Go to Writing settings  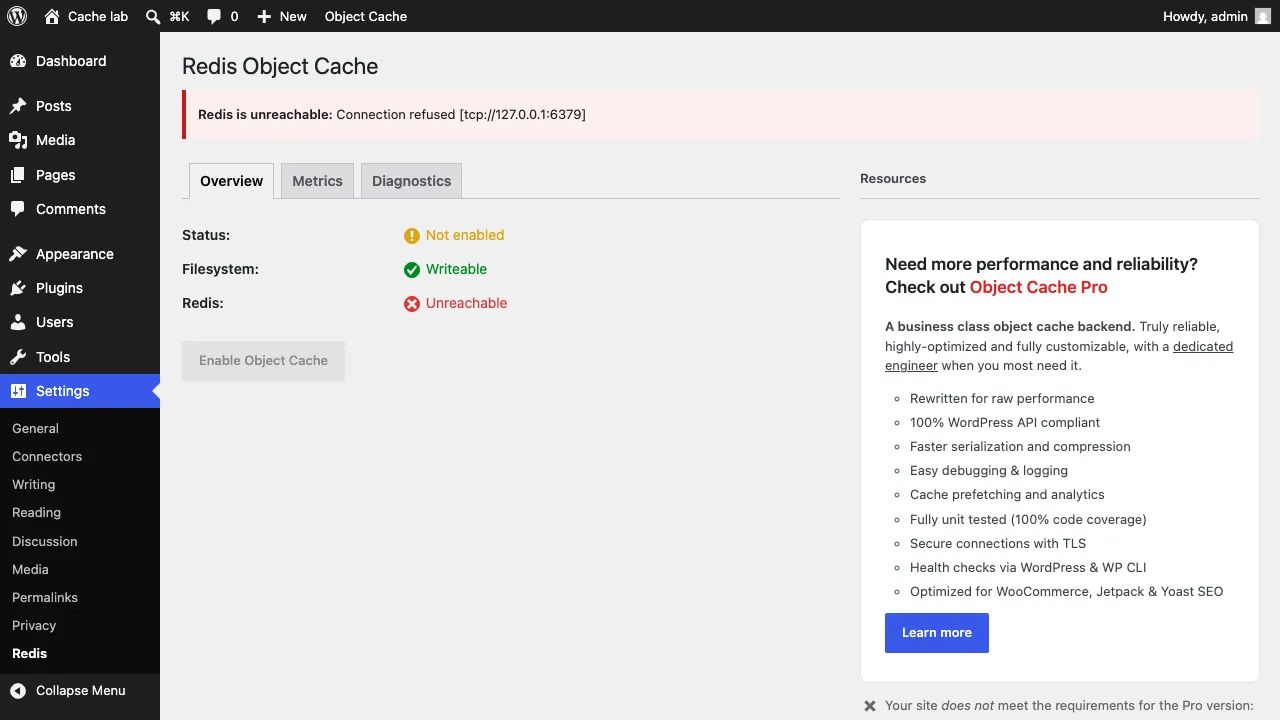point(33,484)
